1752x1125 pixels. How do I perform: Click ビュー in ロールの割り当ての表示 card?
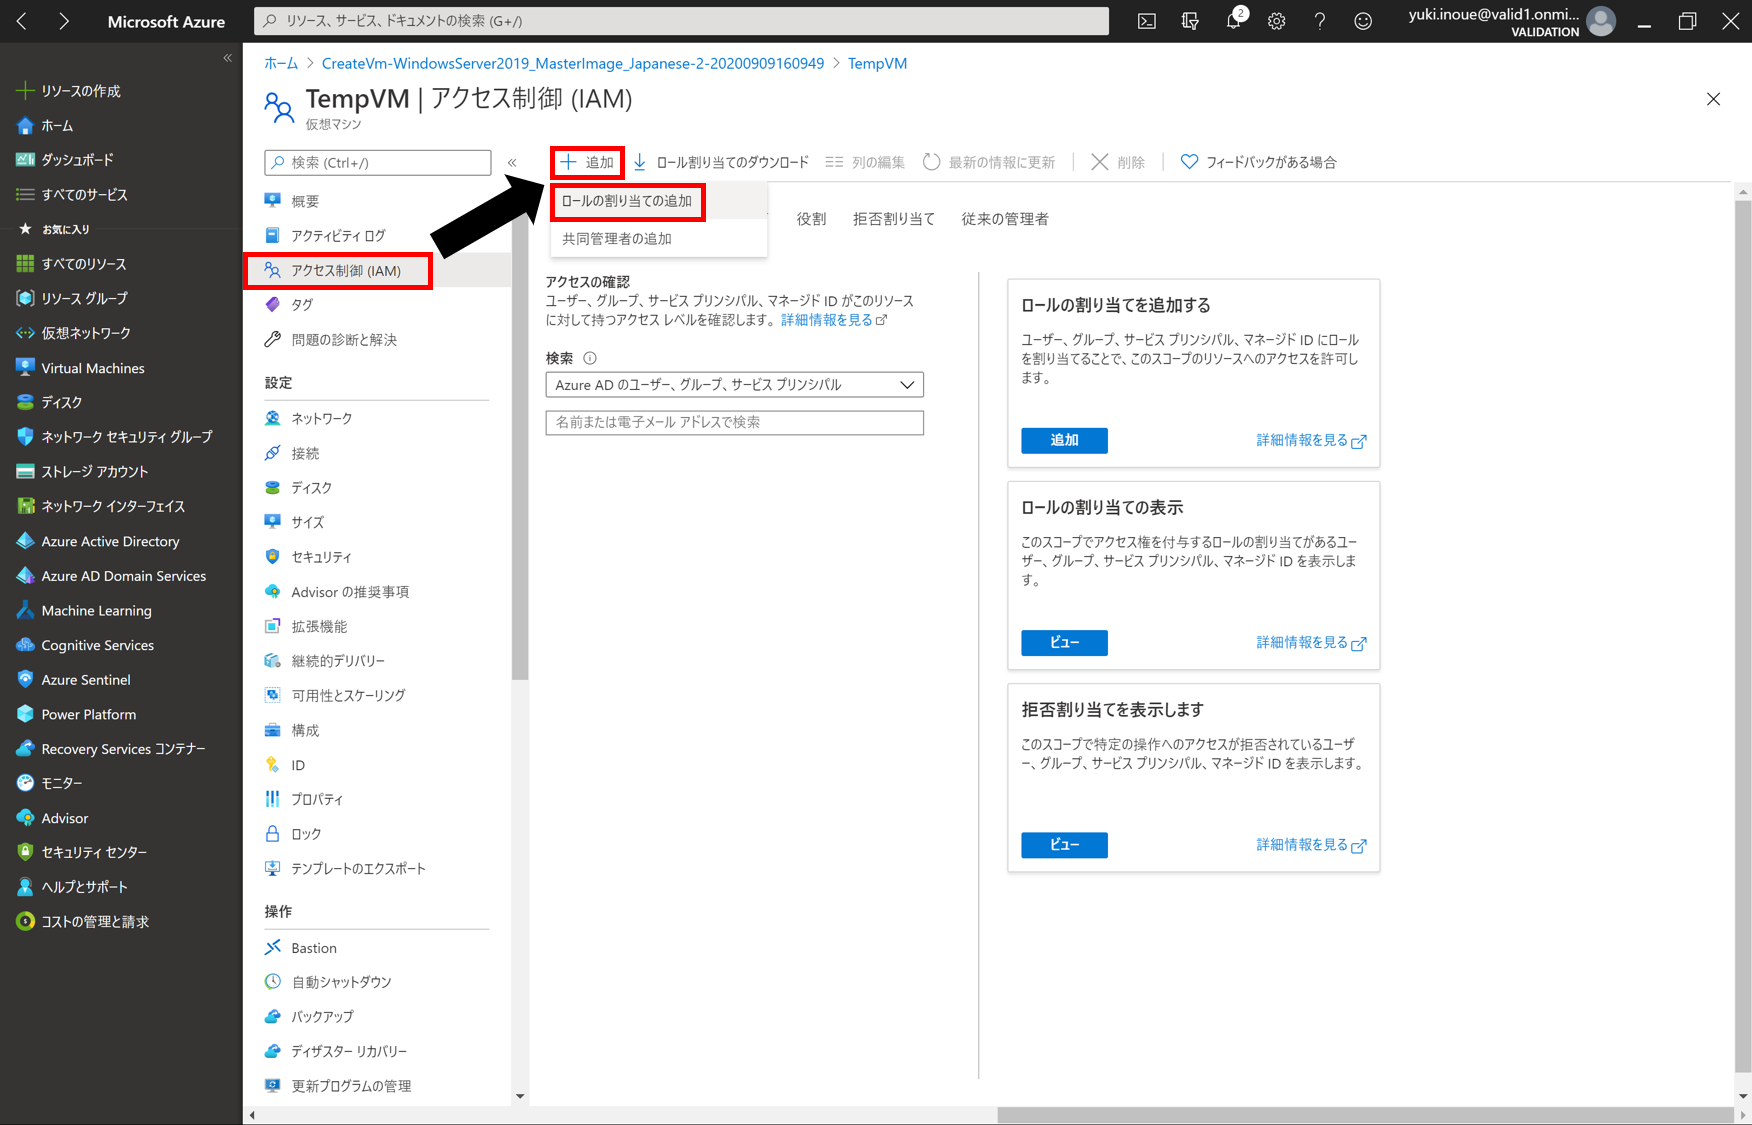point(1064,643)
